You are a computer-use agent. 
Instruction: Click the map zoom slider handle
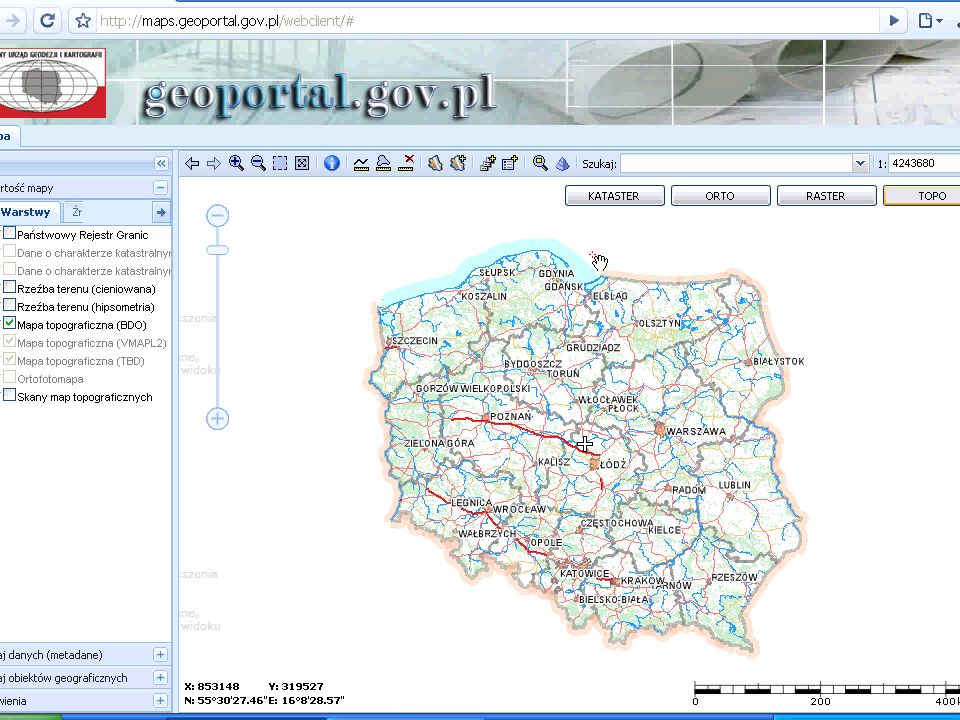[217, 250]
